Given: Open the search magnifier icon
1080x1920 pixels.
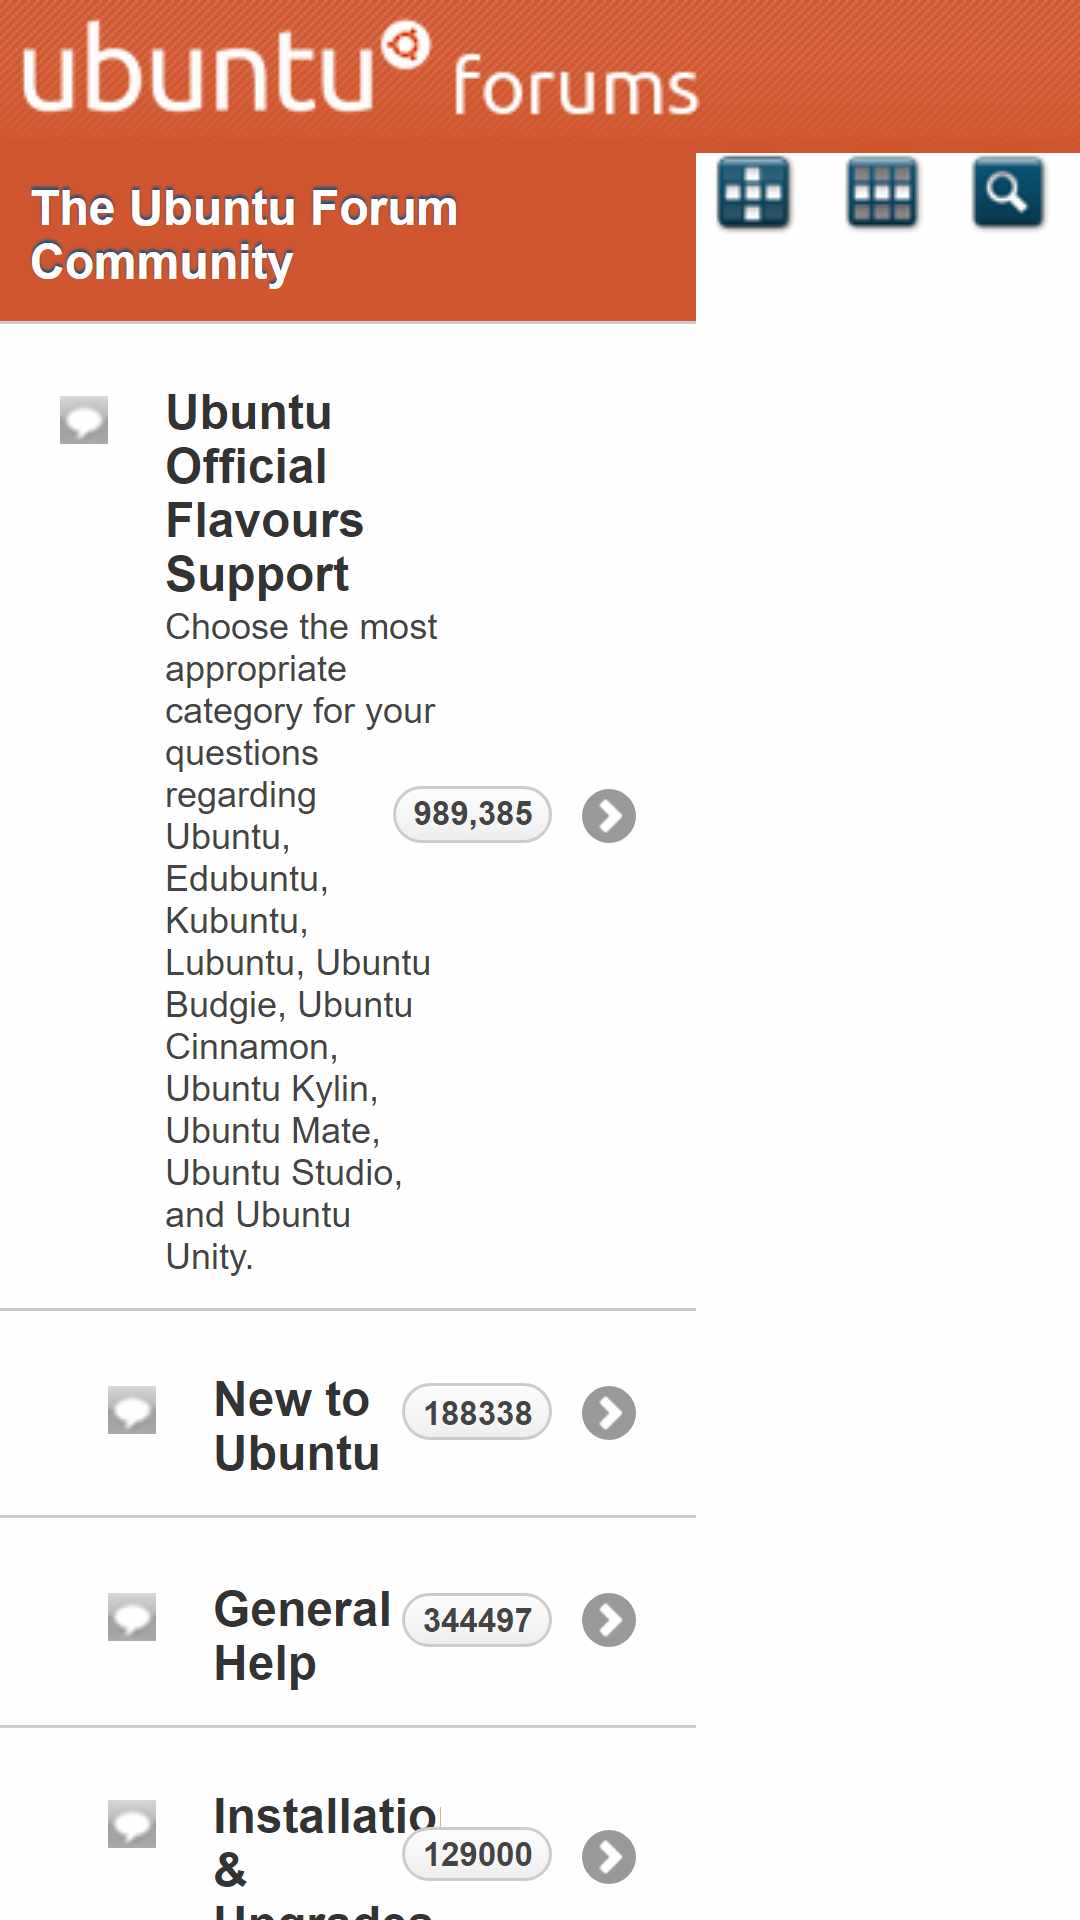Looking at the screenshot, I should pyautogui.click(x=1008, y=192).
